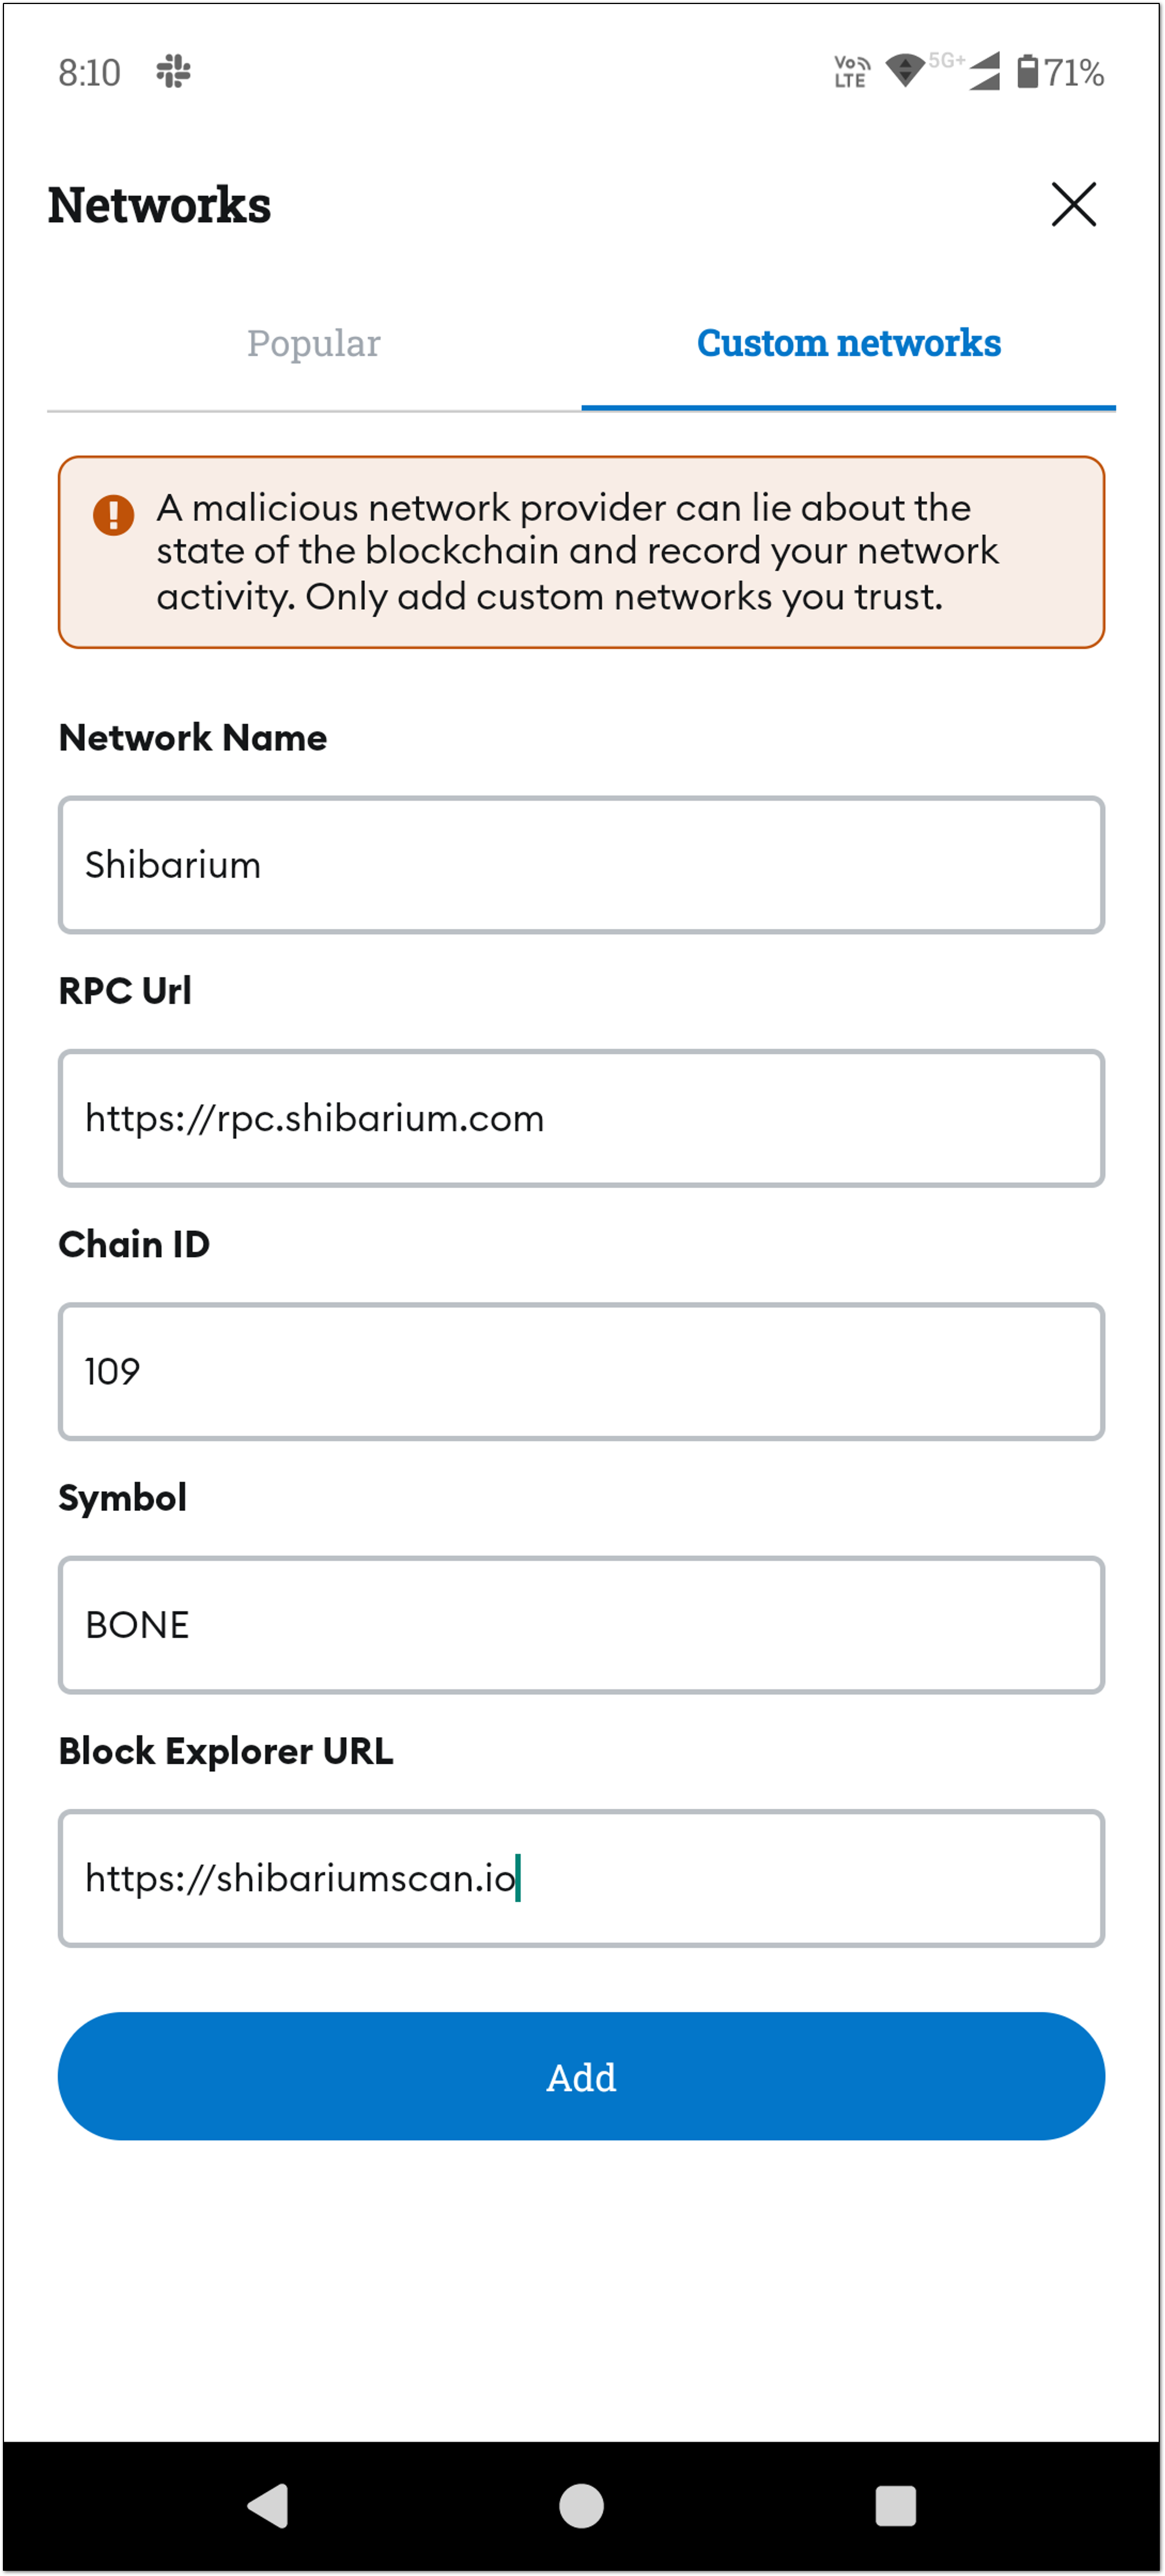Edit the RPC Url input field

581,1118
